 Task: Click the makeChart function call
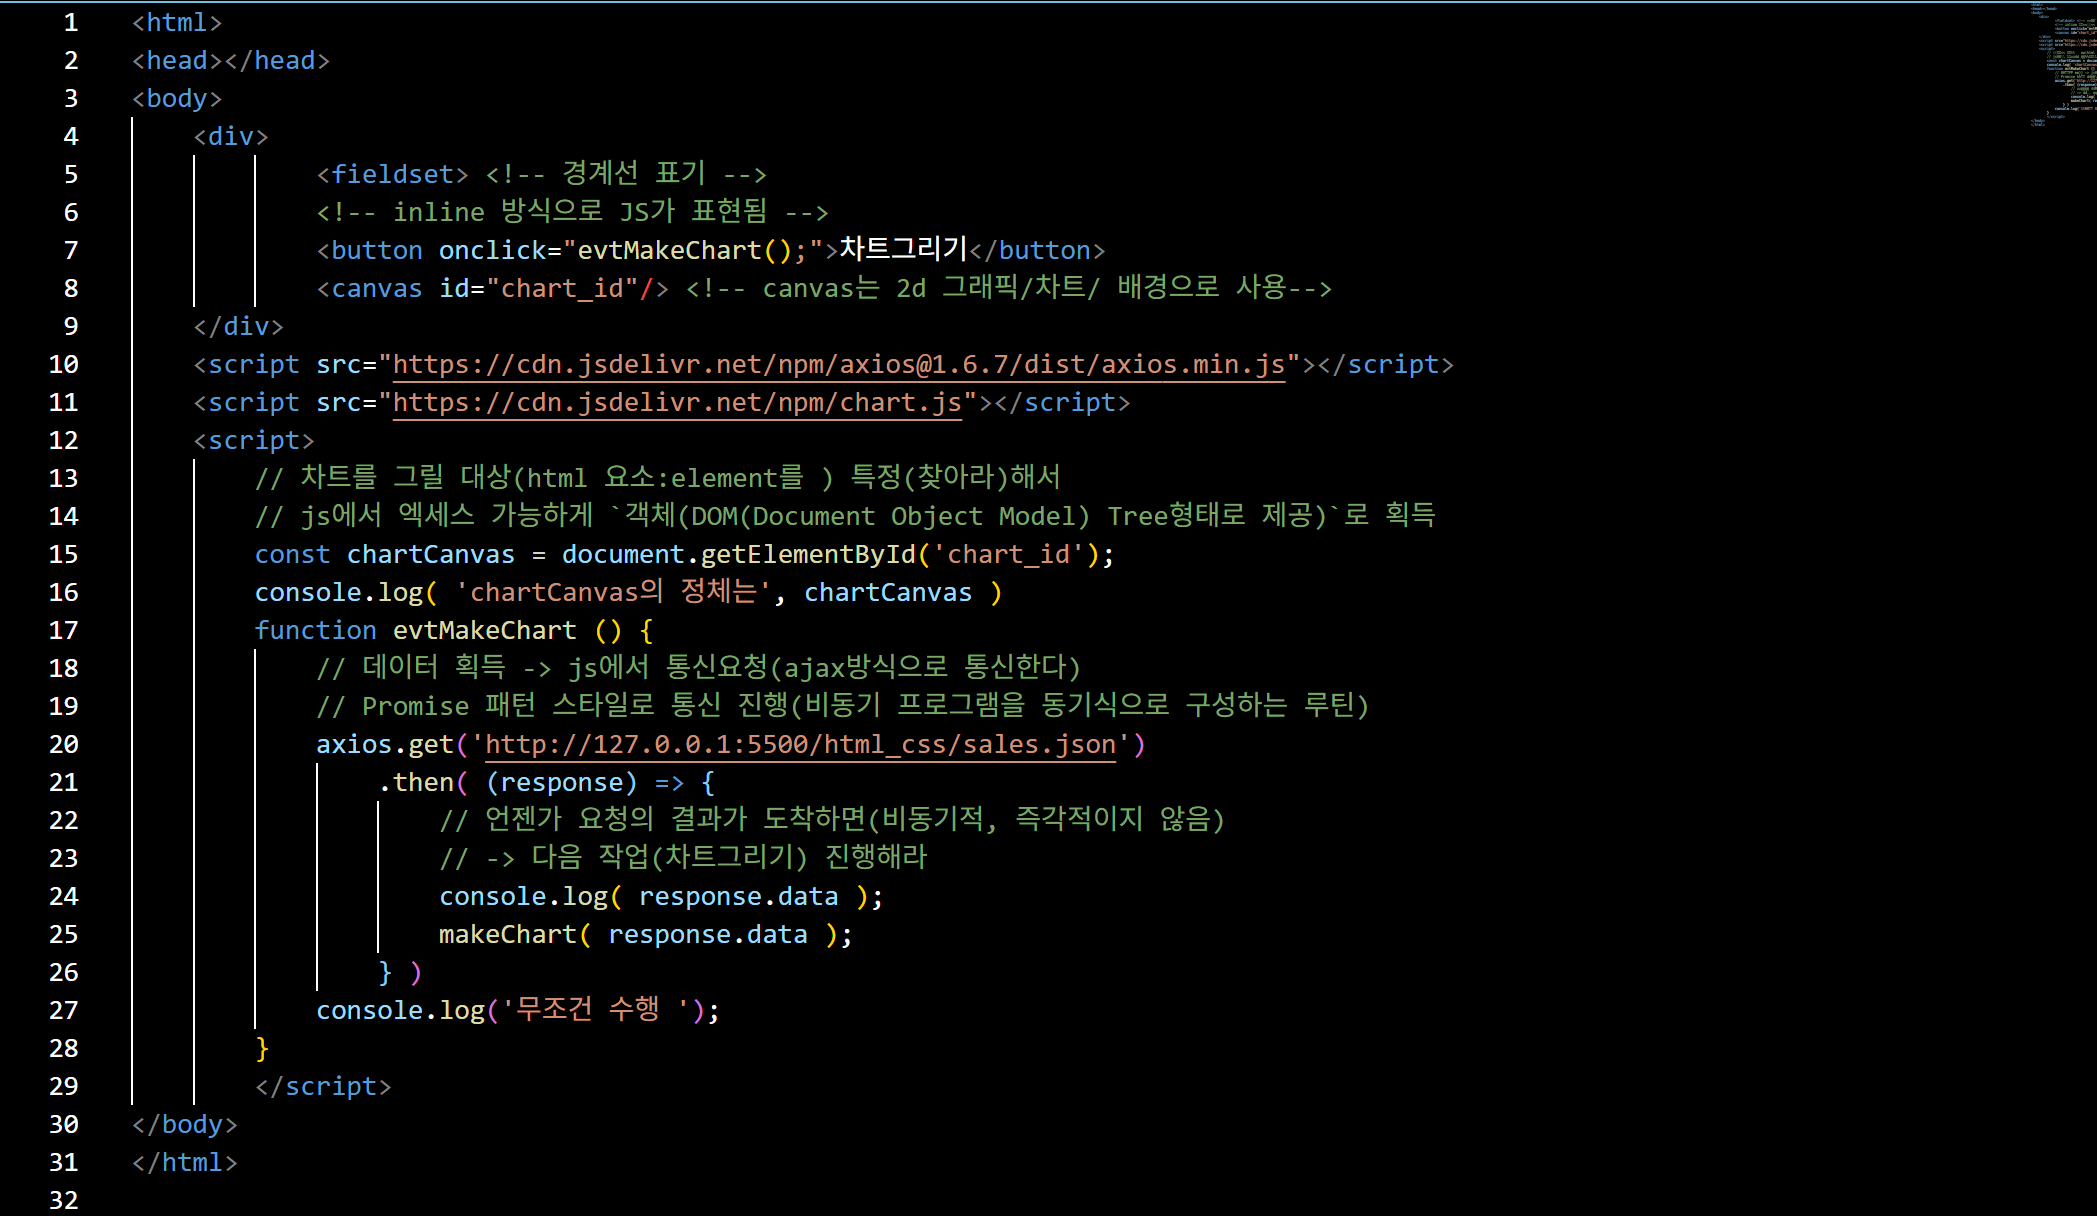click(508, 935)
